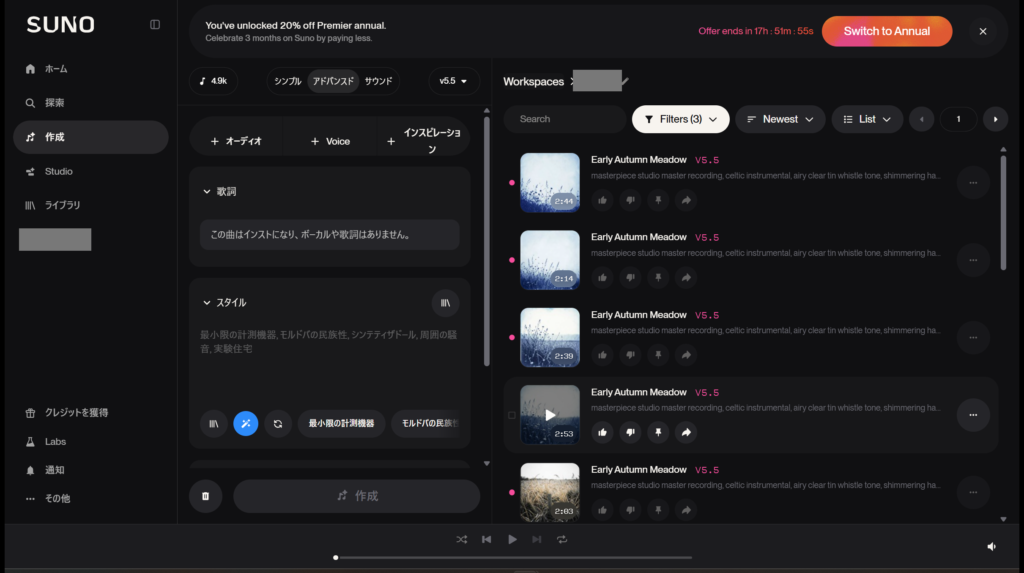The width and height of the screenshot is (1024, 573).
Task: Add オーディオ with the plus button
Action: tap(236, 141)
